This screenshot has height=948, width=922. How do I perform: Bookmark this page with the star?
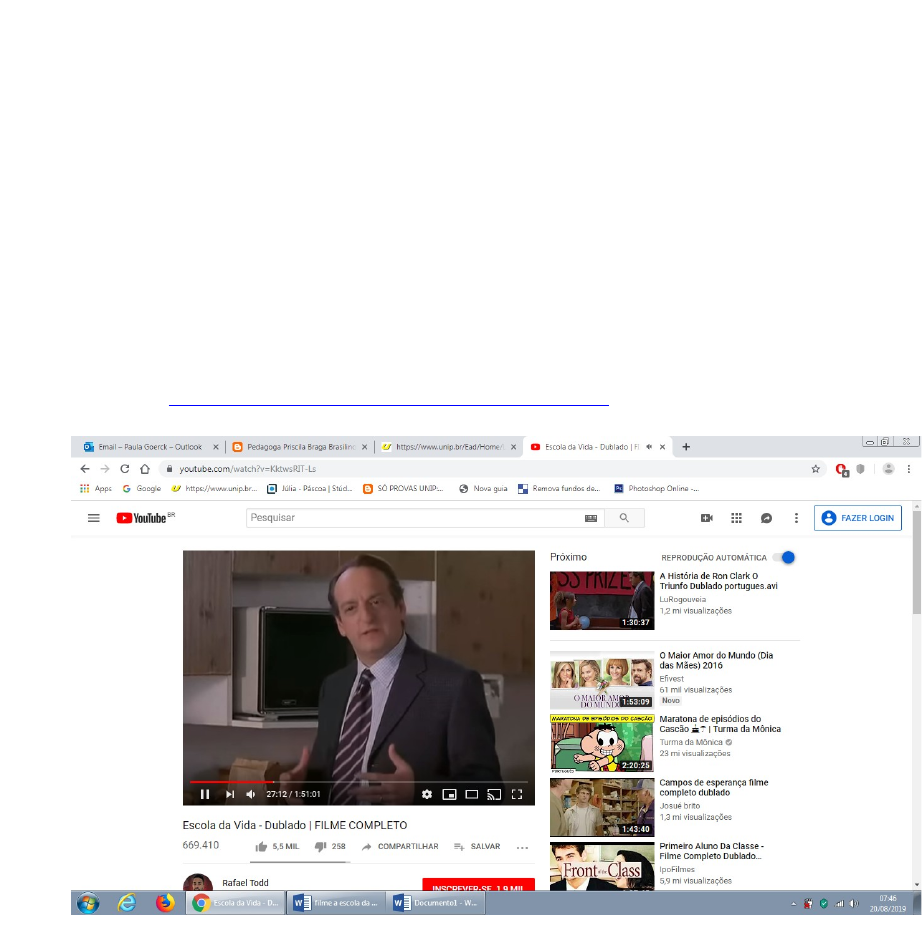[x=815, y=469]
